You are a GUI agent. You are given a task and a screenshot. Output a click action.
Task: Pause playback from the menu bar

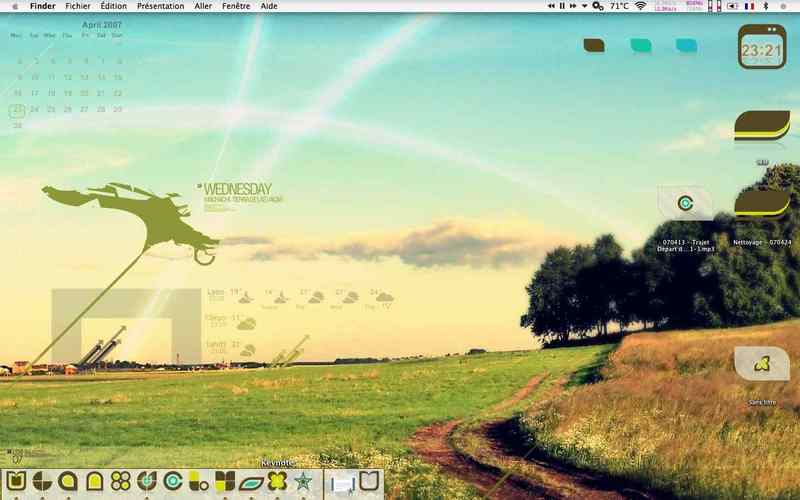[562, 6]
